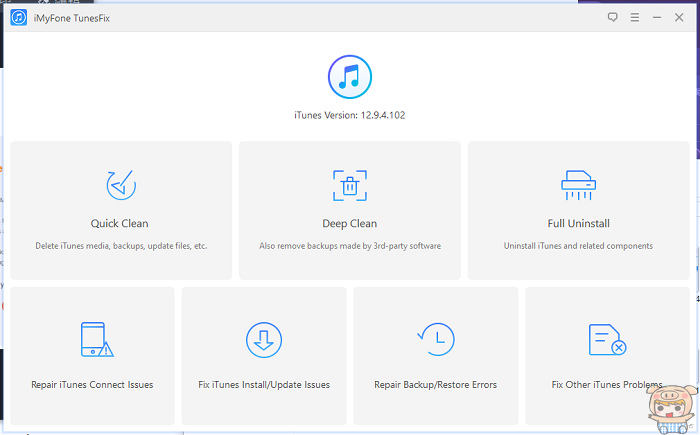Open the hamburger menu in title bar
The image size is (700, 435).
click(635, 17)
